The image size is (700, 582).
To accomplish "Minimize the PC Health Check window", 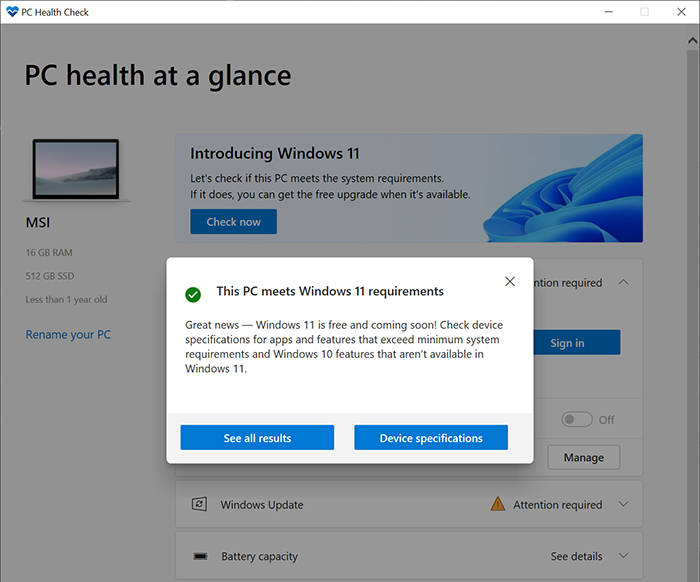I will [608, 12].
